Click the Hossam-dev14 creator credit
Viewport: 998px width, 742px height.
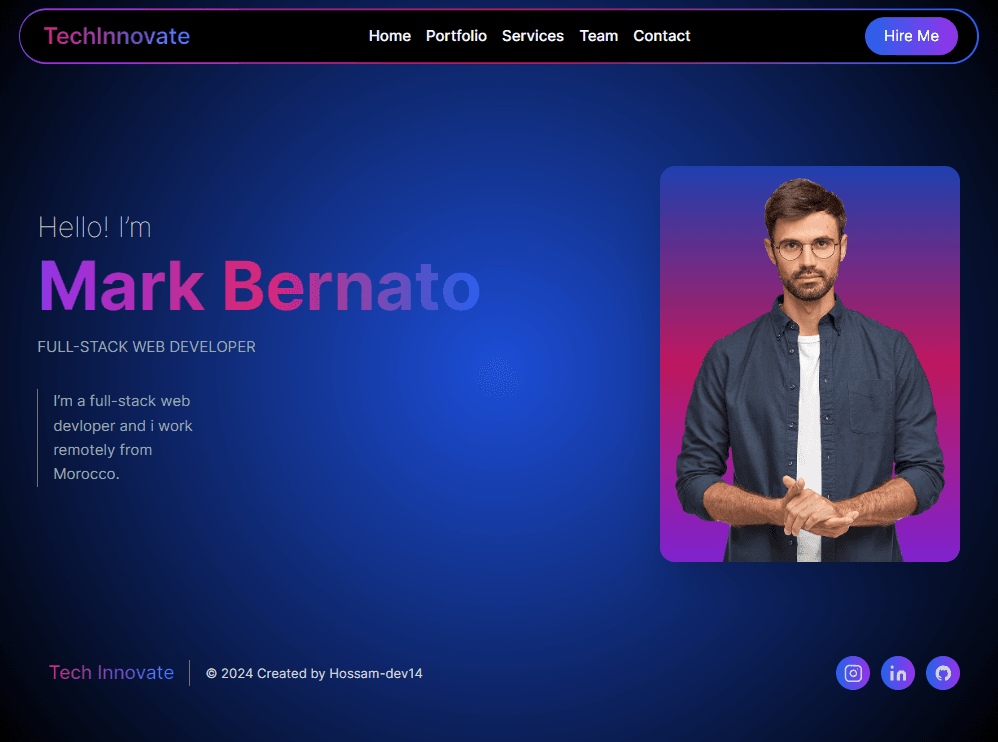[x=376, y=674]
